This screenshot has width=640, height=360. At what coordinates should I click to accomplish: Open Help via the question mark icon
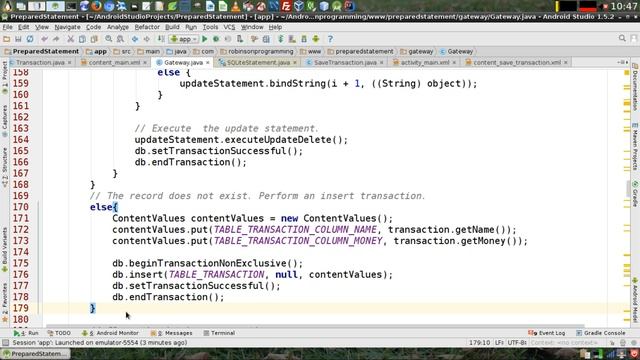pos(330,39)
